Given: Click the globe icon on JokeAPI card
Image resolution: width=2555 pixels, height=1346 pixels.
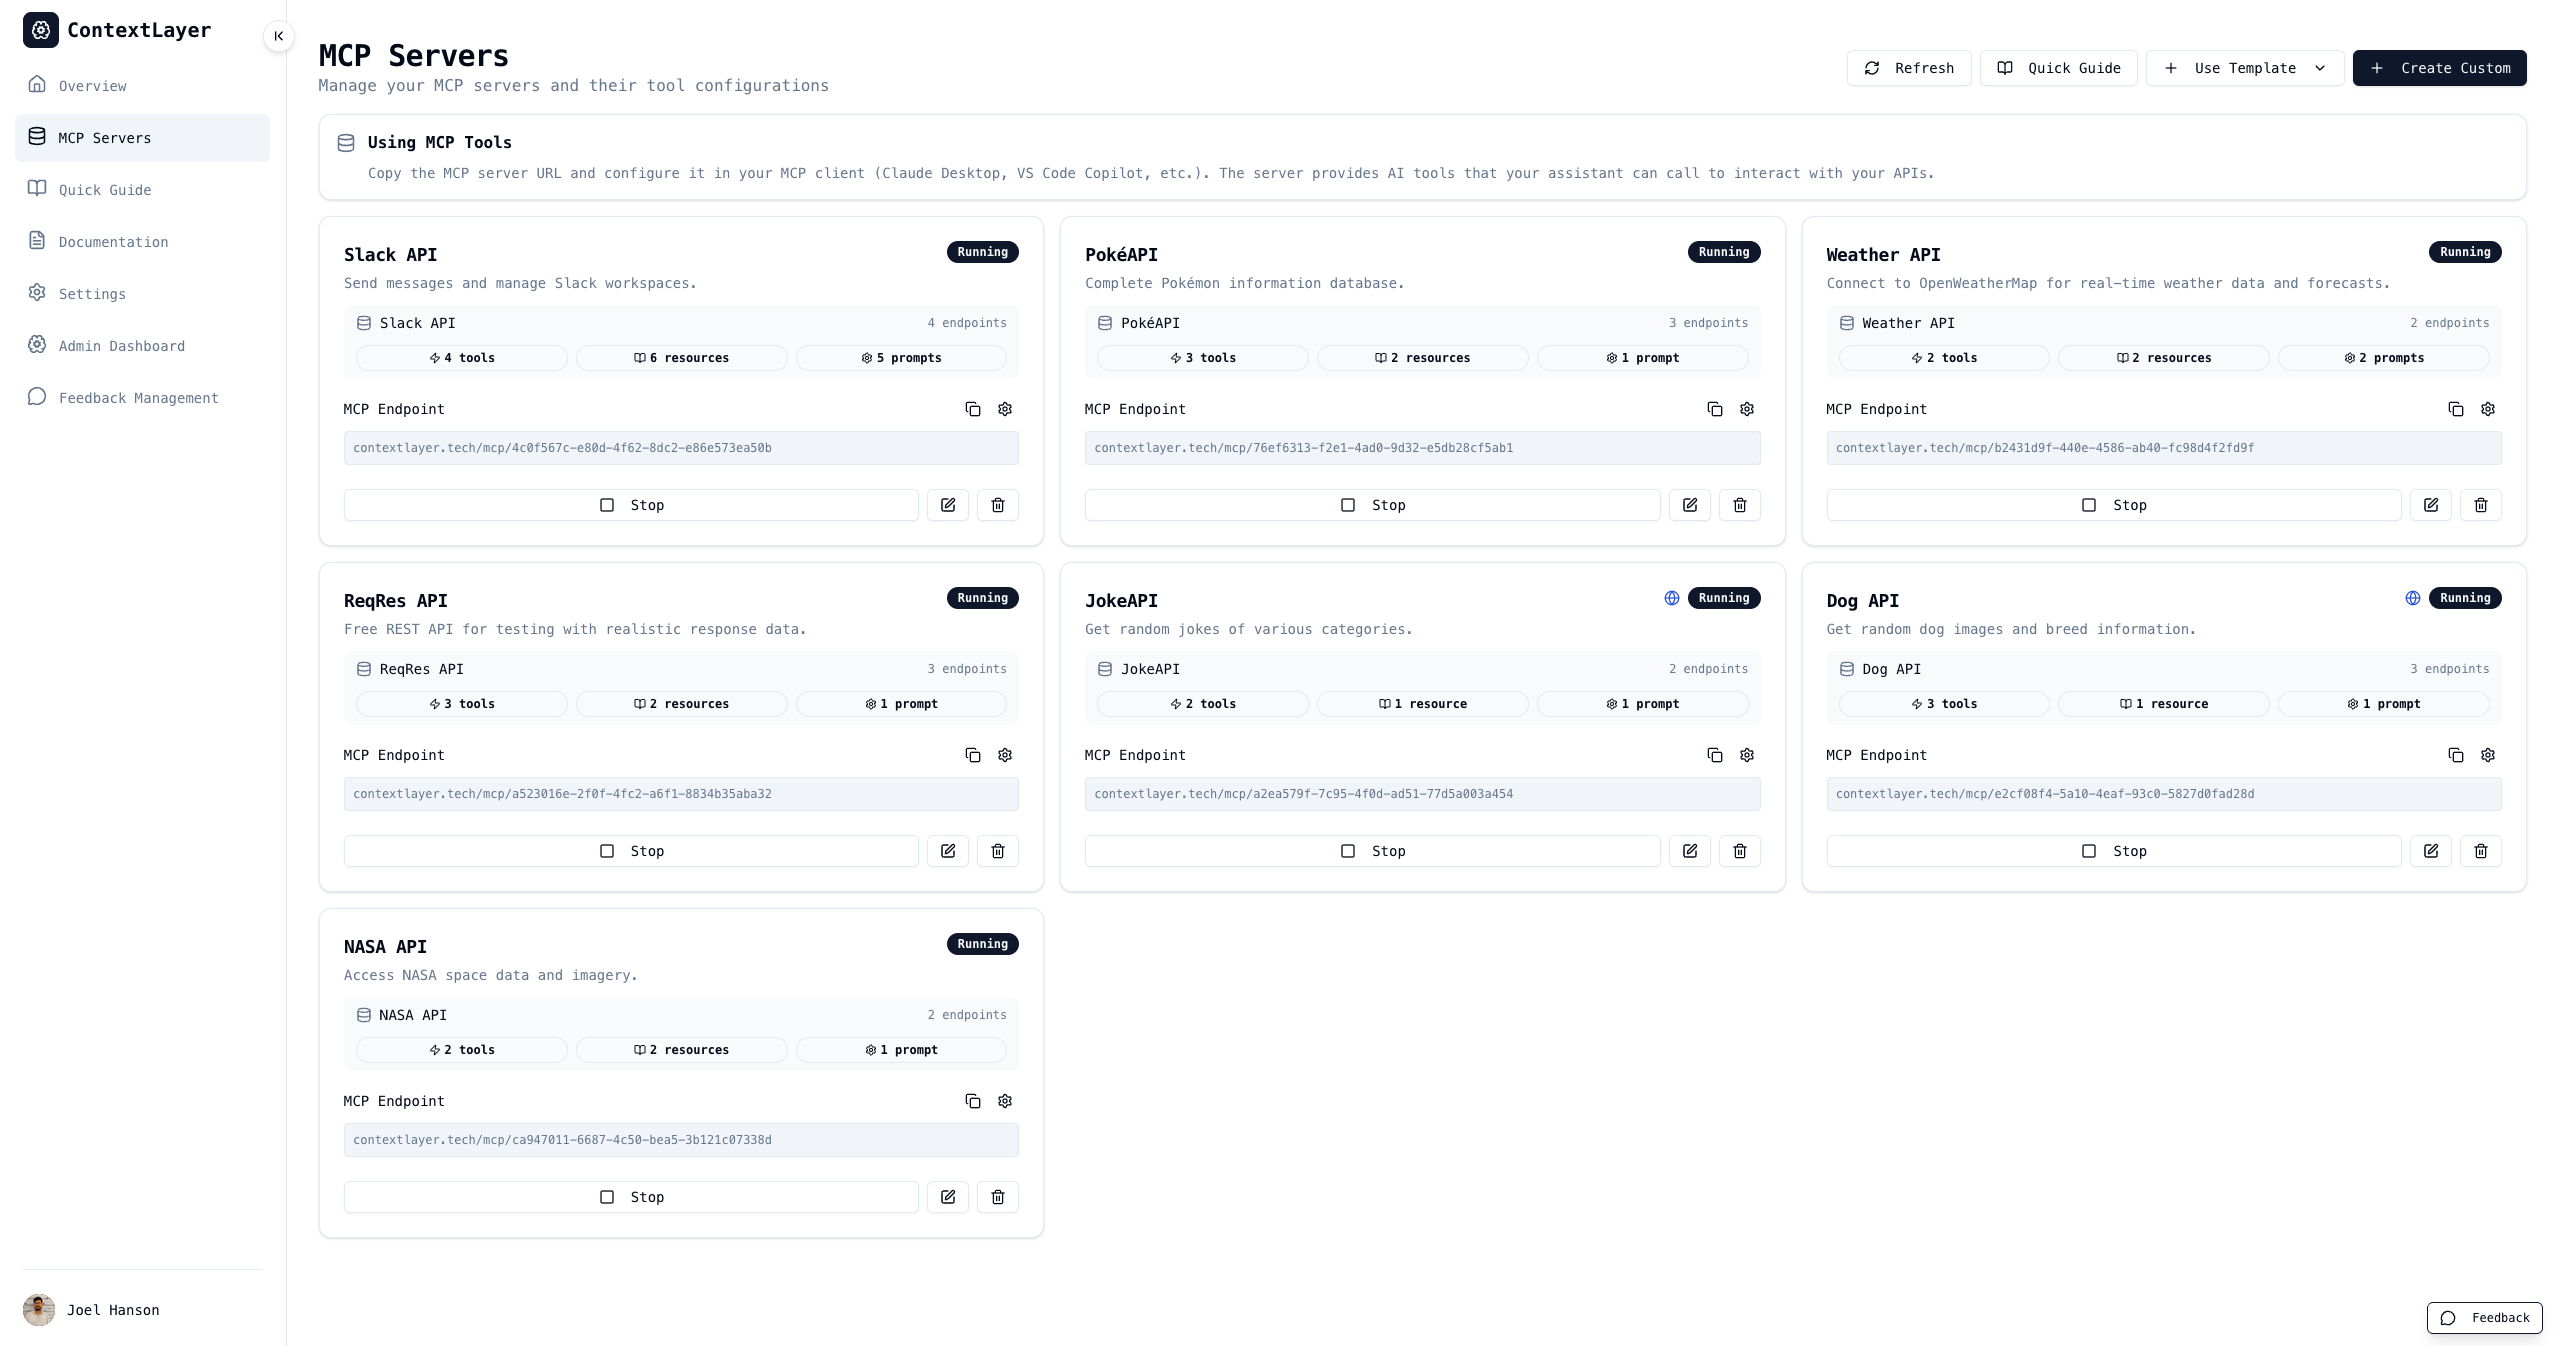Looking at the screenshot, I should (x=1671, y=597).
